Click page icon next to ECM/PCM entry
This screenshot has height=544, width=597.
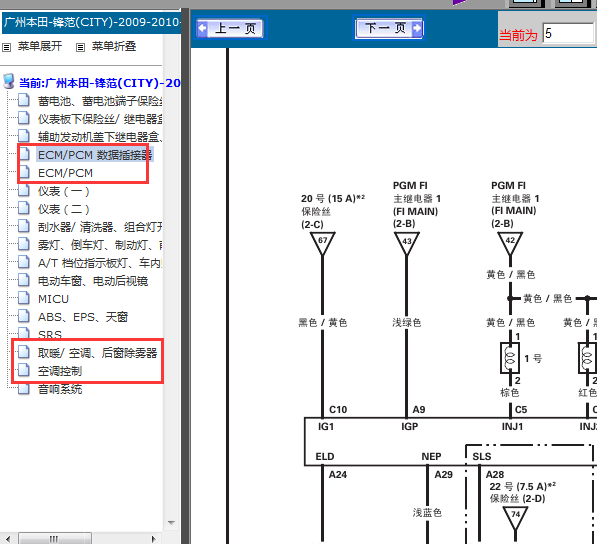[x=24, y=172]
